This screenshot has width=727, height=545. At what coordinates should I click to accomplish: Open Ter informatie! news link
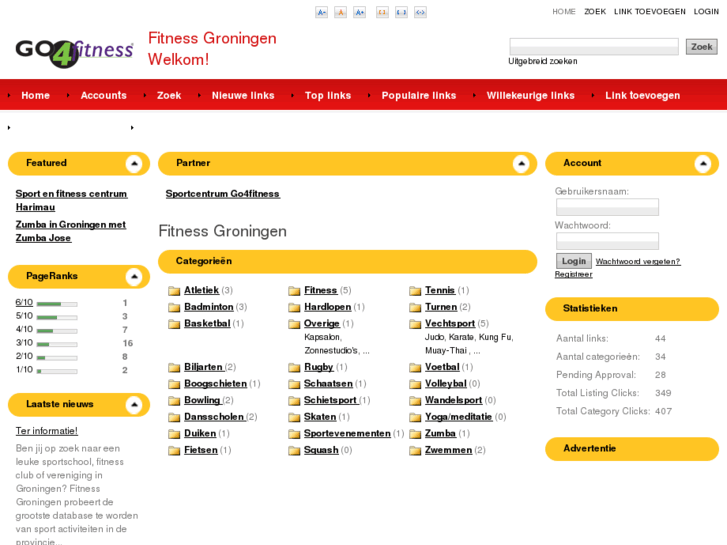[x=47, y=431]
